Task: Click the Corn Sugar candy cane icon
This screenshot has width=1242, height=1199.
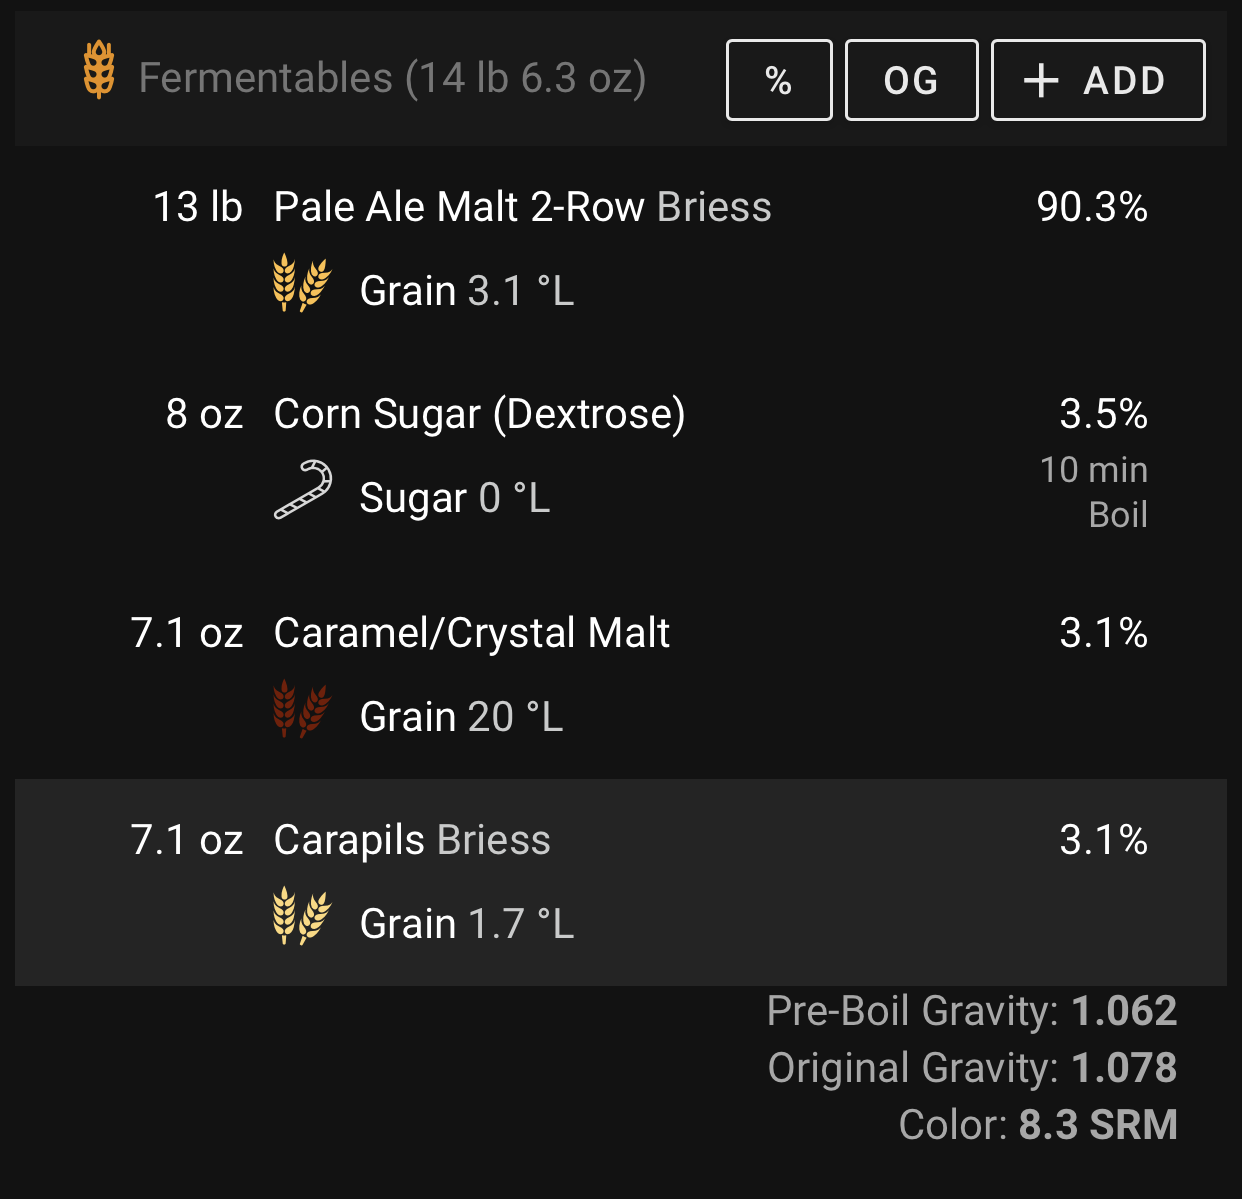Action: pyautogui.click(x=303, y=490)
